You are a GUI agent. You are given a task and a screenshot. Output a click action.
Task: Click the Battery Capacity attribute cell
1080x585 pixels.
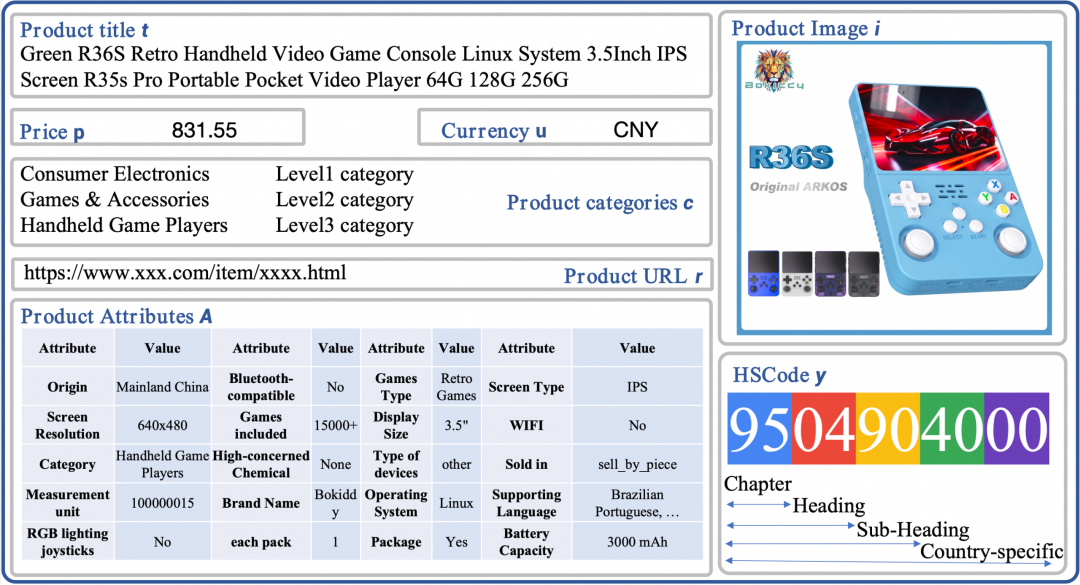[526, 542]
